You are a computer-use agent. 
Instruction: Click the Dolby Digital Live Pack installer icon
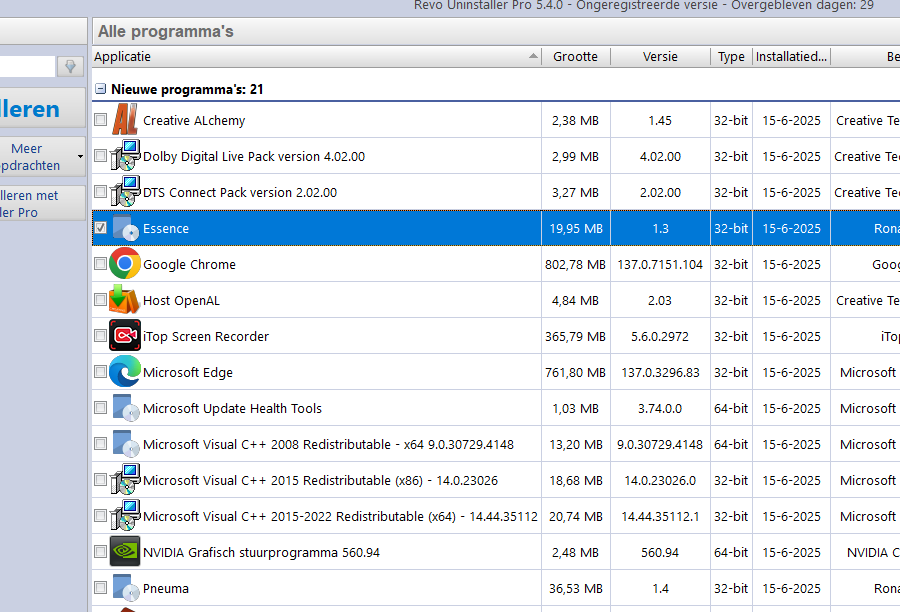pyautogui.click(x=125, y=156)
